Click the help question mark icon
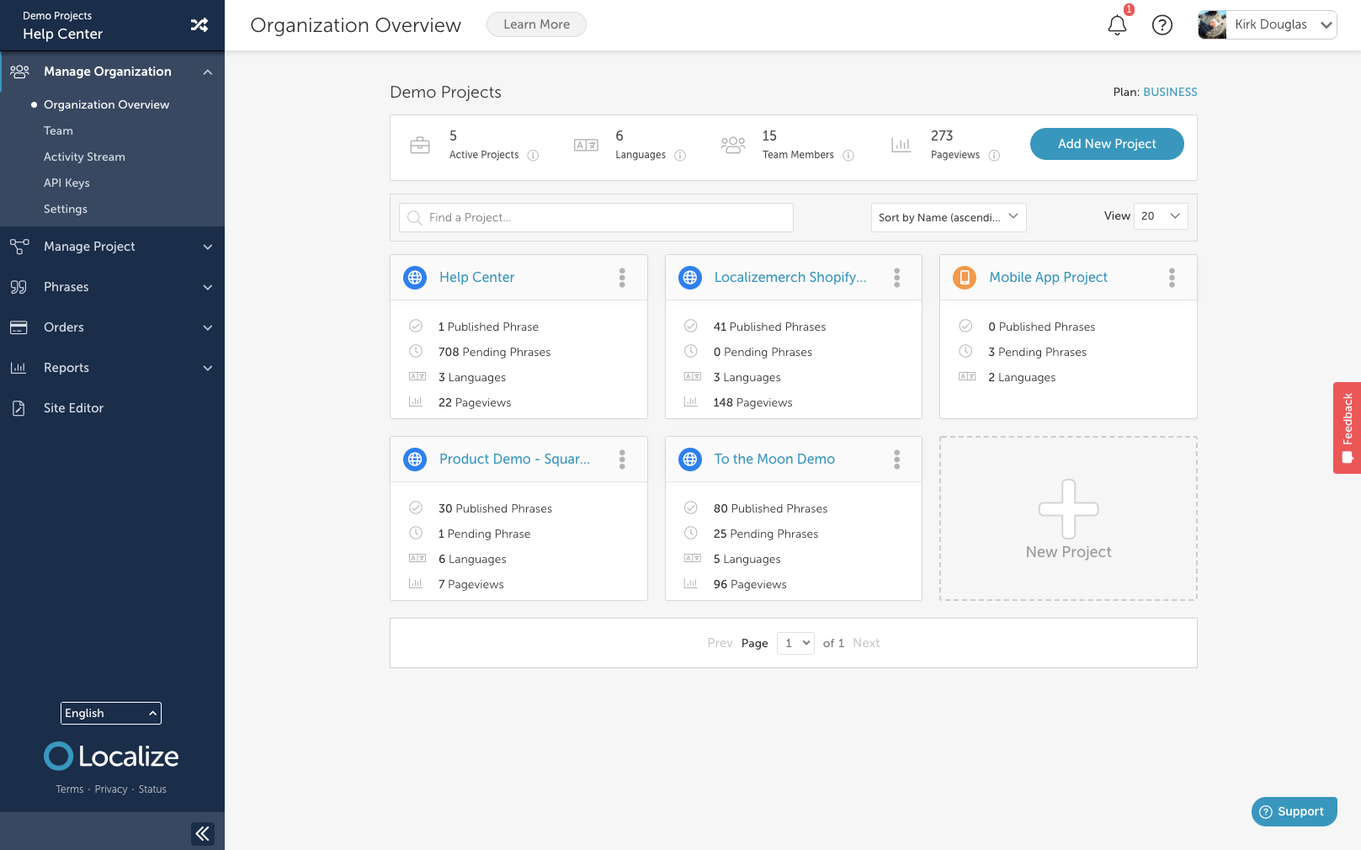The height and width of the screenshot is (850, 1361). [x=1162, y=25]
